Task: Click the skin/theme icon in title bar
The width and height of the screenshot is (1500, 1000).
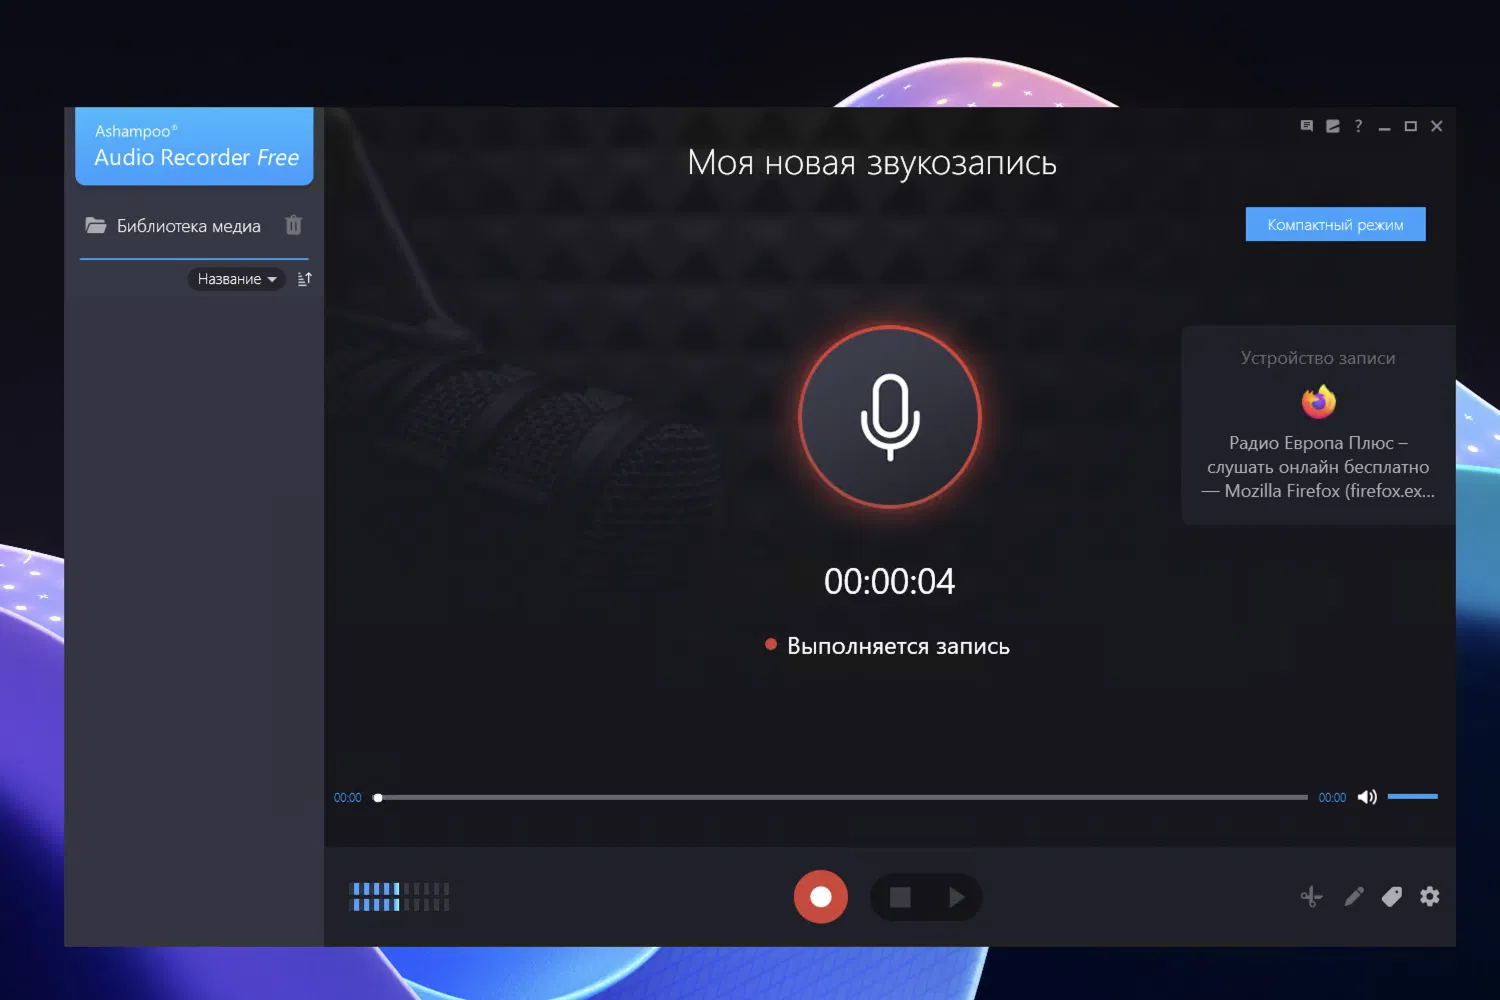Action: point(1333,126)
